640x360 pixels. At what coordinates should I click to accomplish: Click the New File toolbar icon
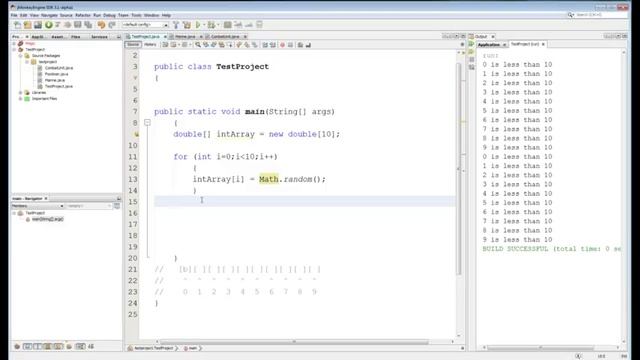[18, 25]
